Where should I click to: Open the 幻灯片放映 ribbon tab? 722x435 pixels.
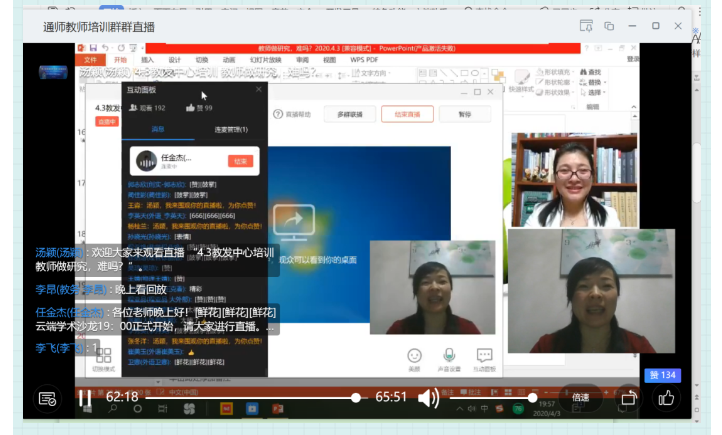pos(266,60)
